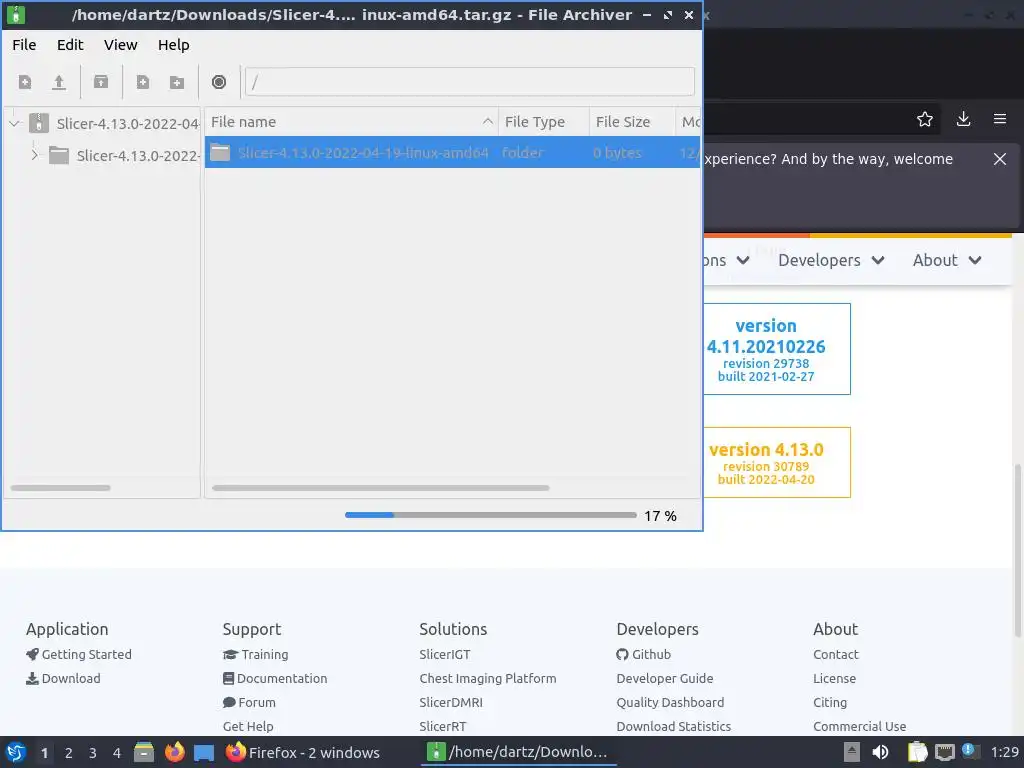Collapse the root archive tree node
The width and height of the screenshot is (1024, 768).
14,123
